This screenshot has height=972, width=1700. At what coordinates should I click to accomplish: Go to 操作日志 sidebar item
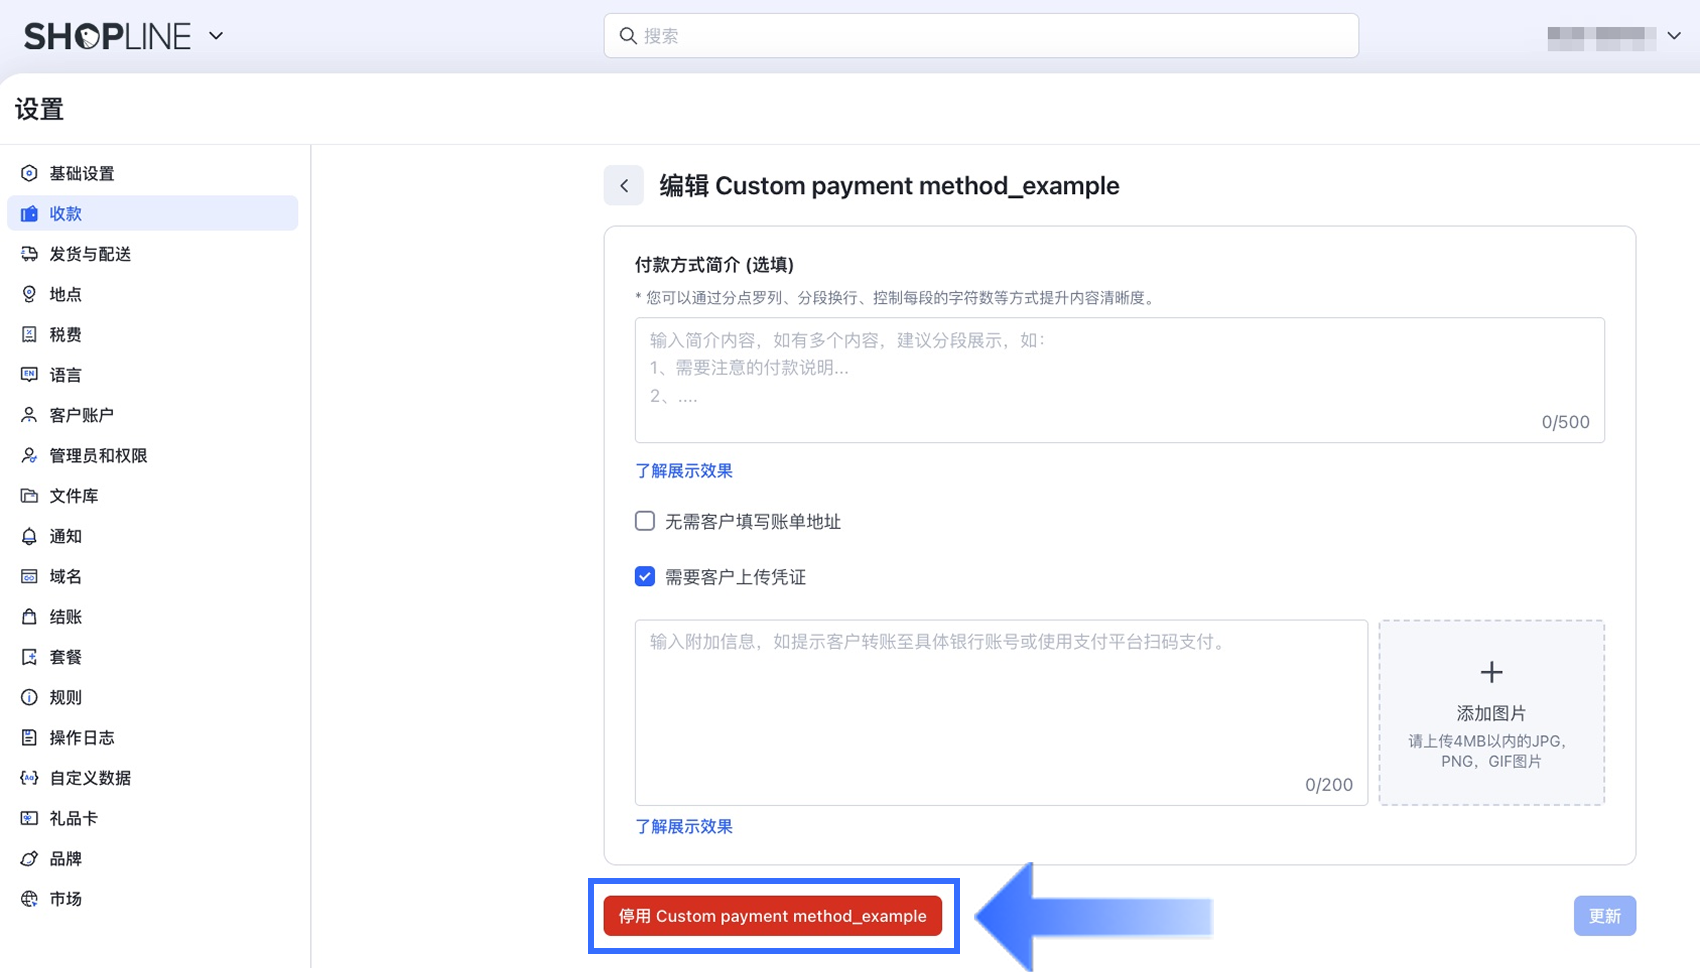click(153, 738)
